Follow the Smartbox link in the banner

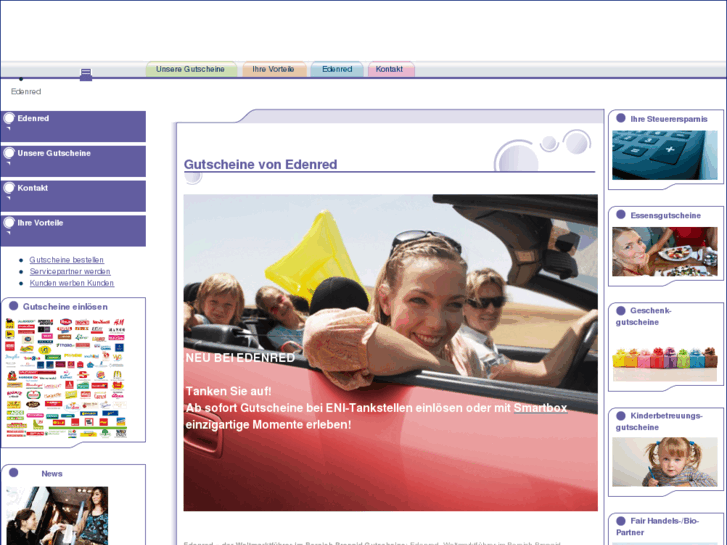[541, 408]
